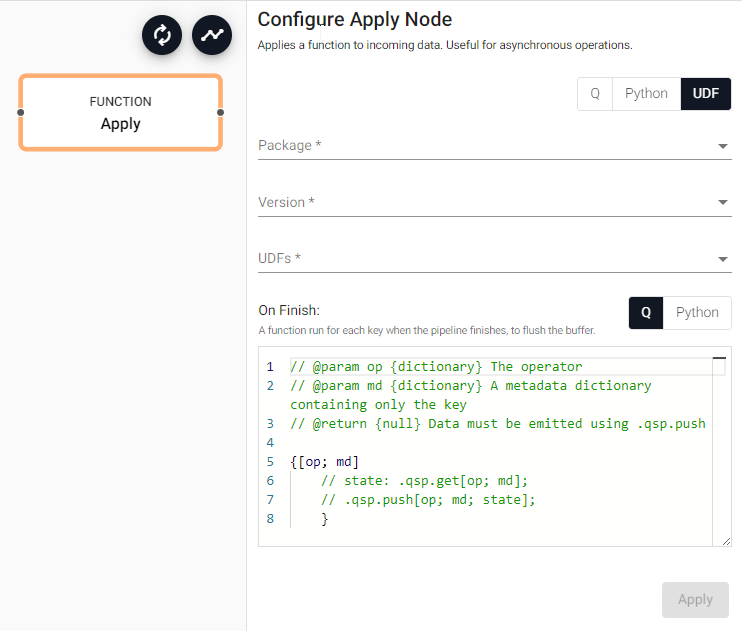Viewport: 742px width, 631px height.
Task: Click the code editor minimize dash icon
Action: (719, 358)
